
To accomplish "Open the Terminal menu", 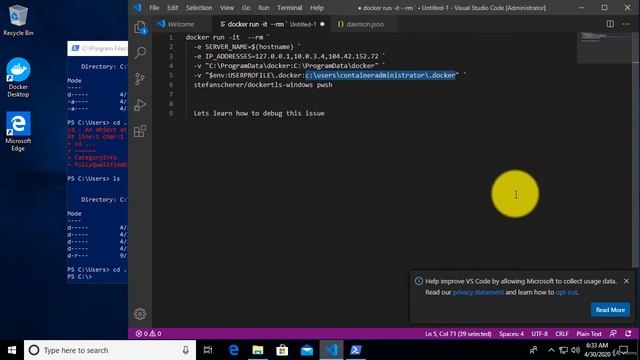I will [x=289, y=8].
